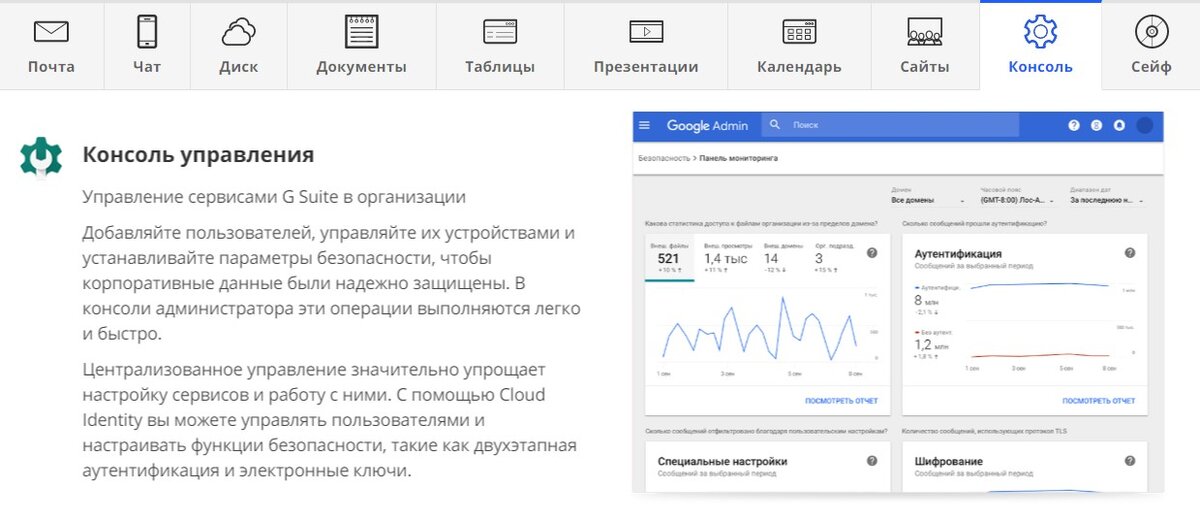Click the Безопасность breadcrumb link
Image resolution: width=1200 pixels, height=521 pixels.
(664, 158)
